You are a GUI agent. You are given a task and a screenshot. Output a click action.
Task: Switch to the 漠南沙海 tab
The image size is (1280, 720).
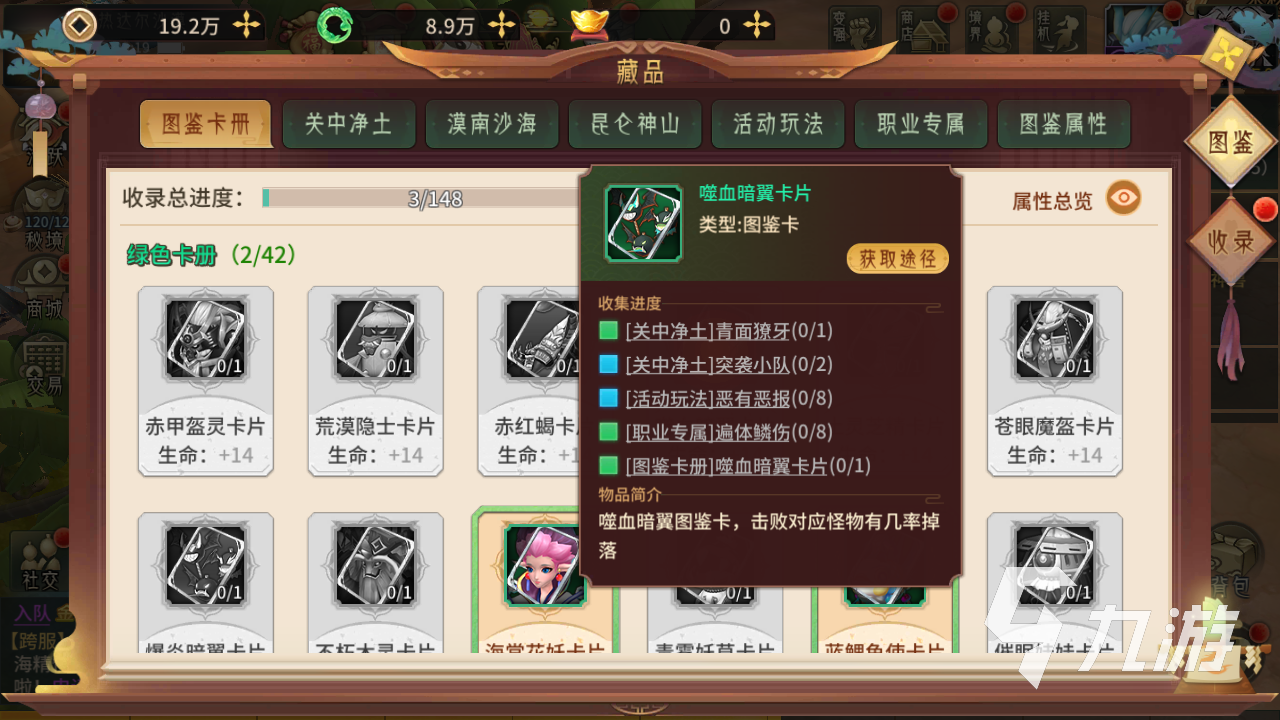(491, 124)
